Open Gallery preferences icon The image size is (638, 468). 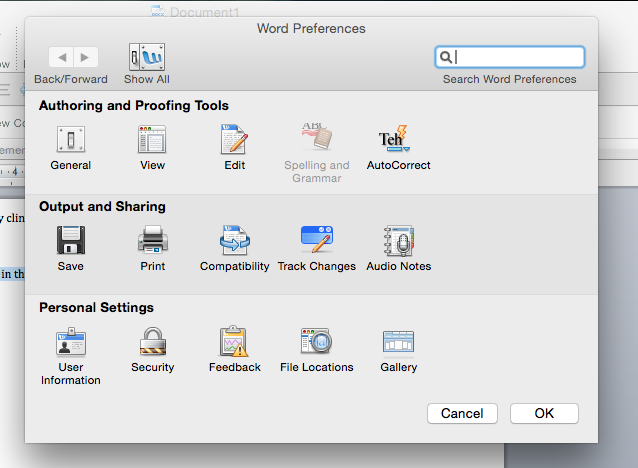click(x=398, y=341)
